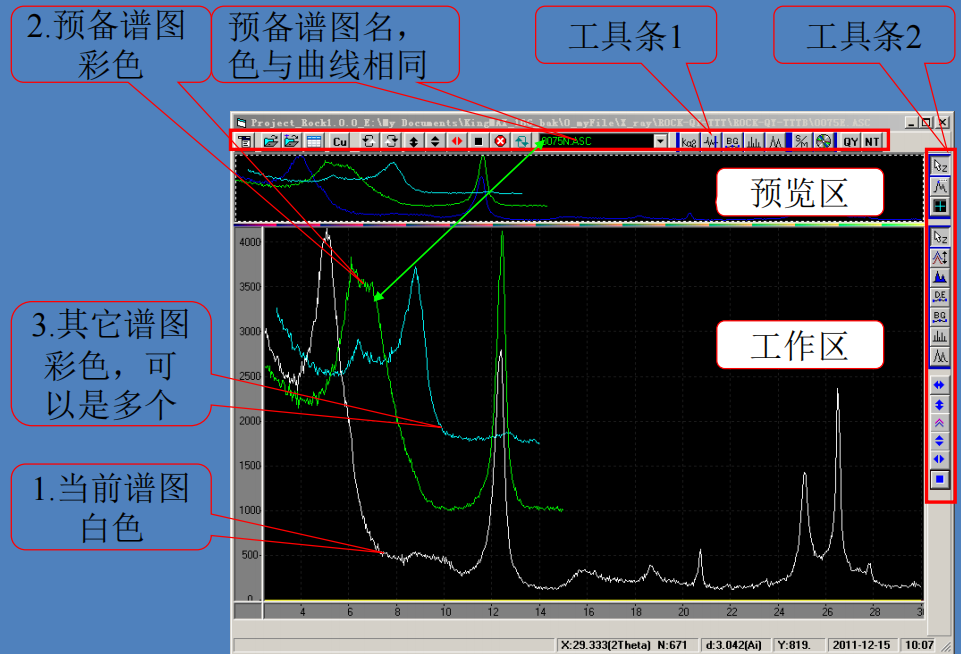Click the QY button in top toolbar
Viewport: 961px width, 654px height.
coord(850,142)
